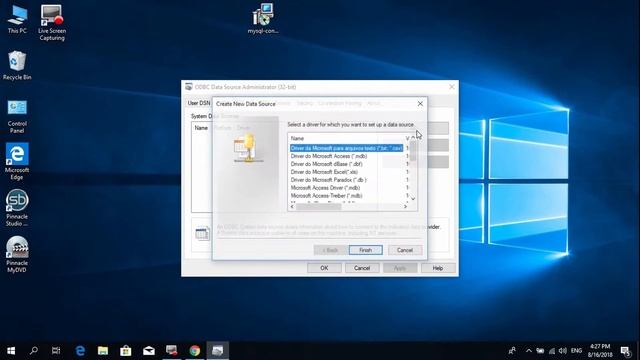Image resolution: width=640 pixels, height=360 pixels.
Task: Close the Create New Data Source dialog
Action: (420, 104)
